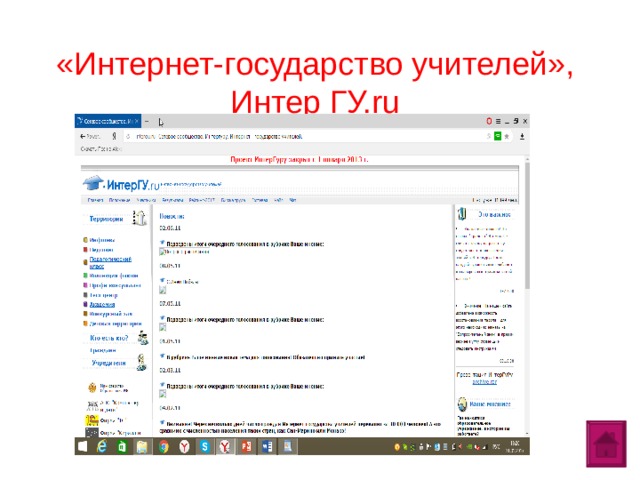640x480 pixels.
Task: Click the ИнтерГУ.ru graduation cap logo
Action: (x=93, y=183)
